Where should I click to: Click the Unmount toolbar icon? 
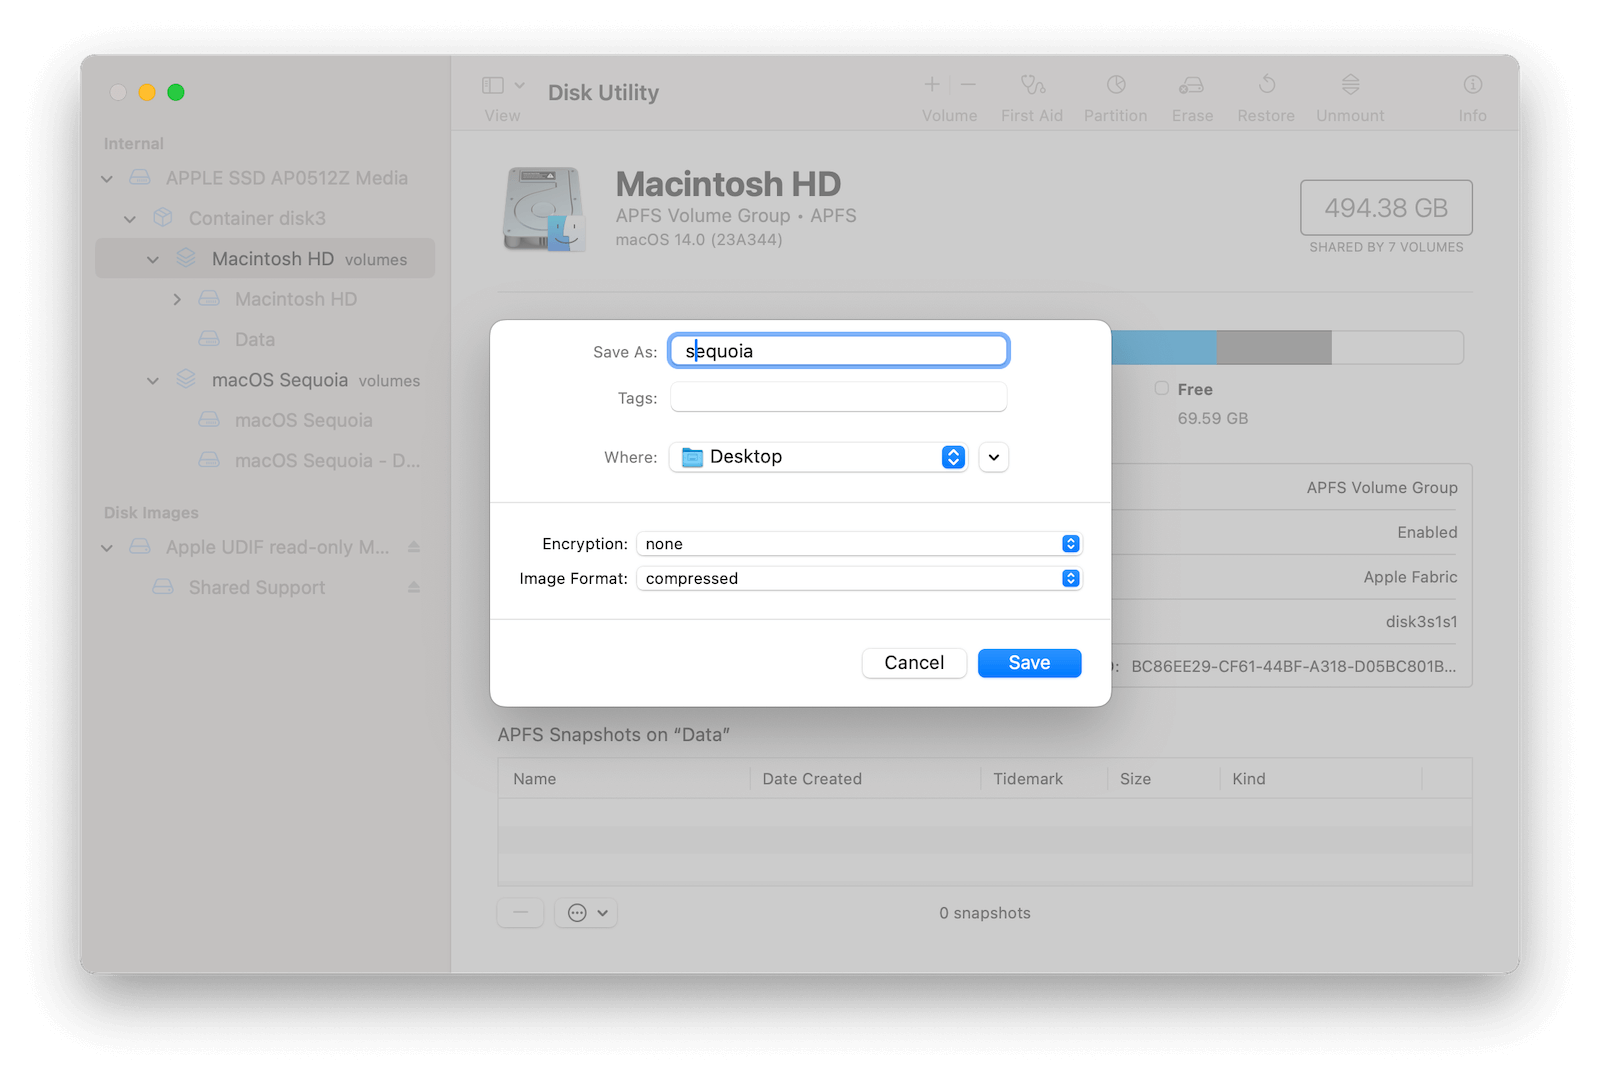tap(1350, 85)
